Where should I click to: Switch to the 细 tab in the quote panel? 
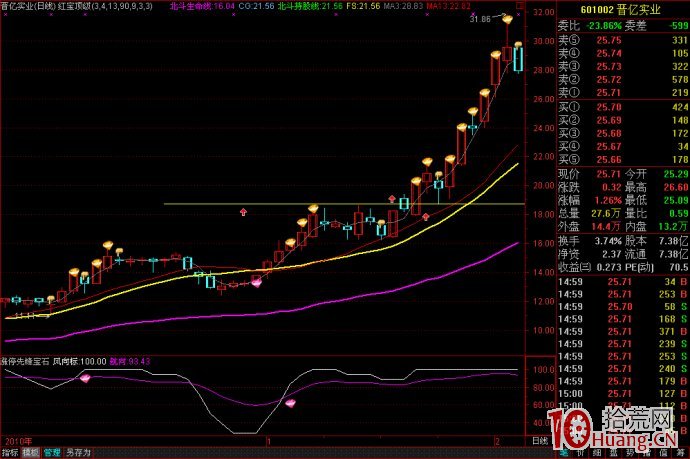597,453
